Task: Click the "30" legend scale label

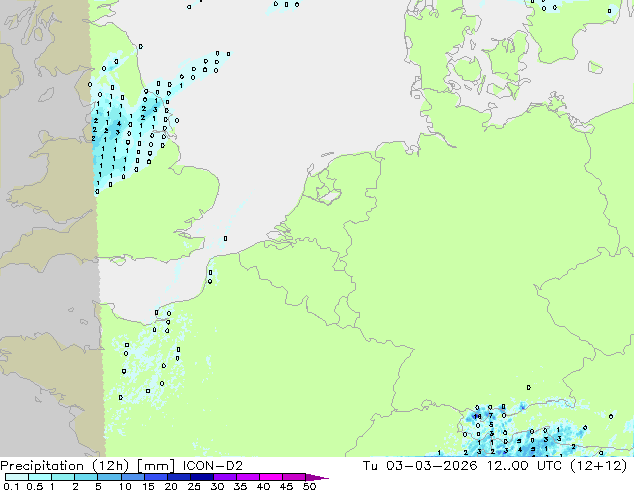Action: (217, 486)
